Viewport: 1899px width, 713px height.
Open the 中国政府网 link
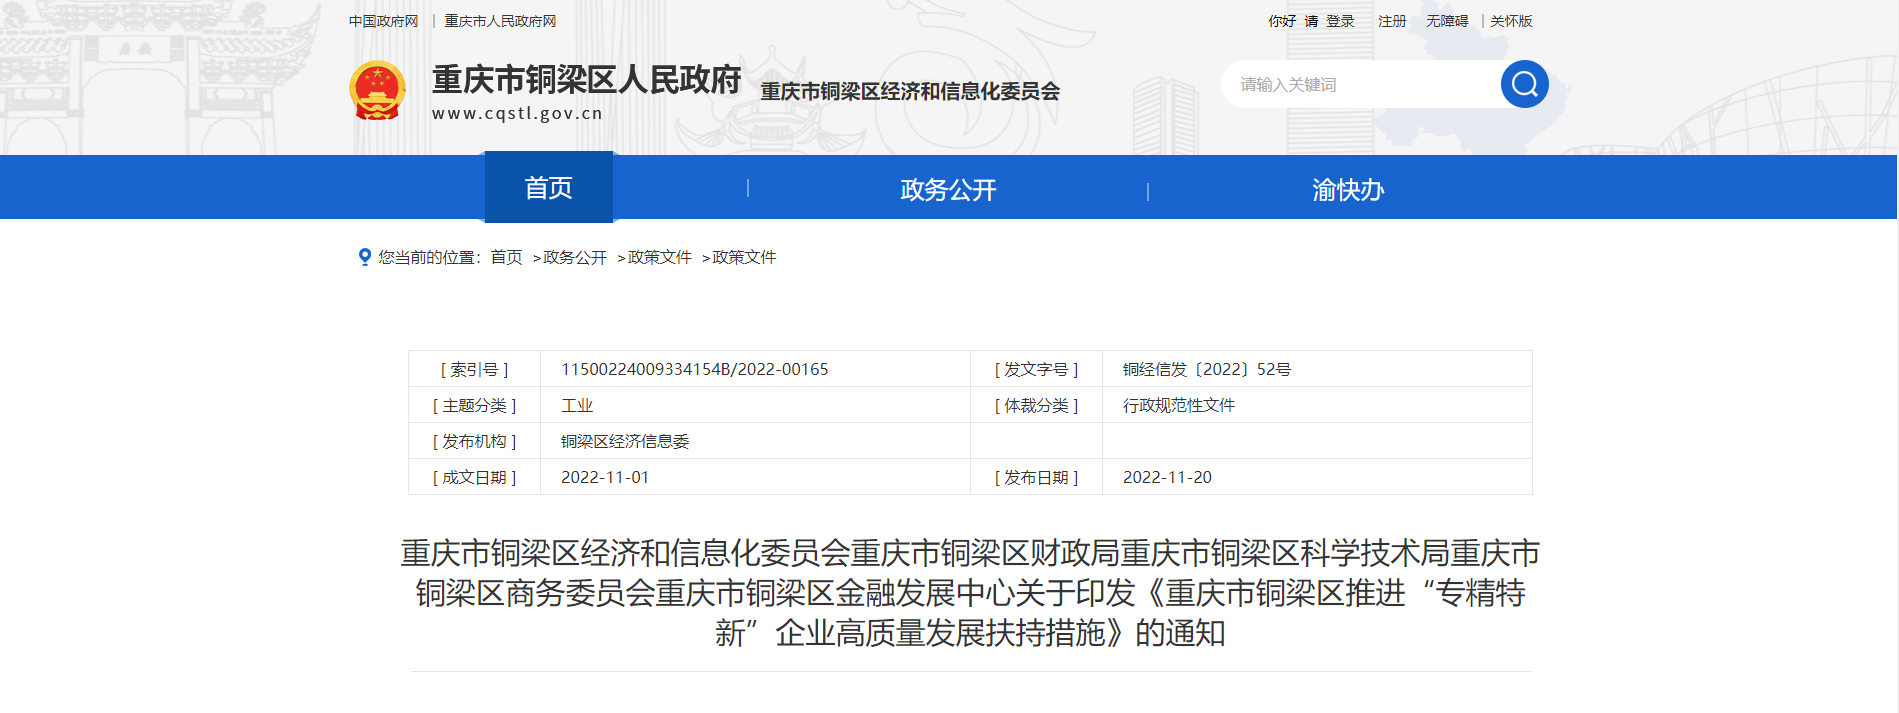click(x=383, y=21)
